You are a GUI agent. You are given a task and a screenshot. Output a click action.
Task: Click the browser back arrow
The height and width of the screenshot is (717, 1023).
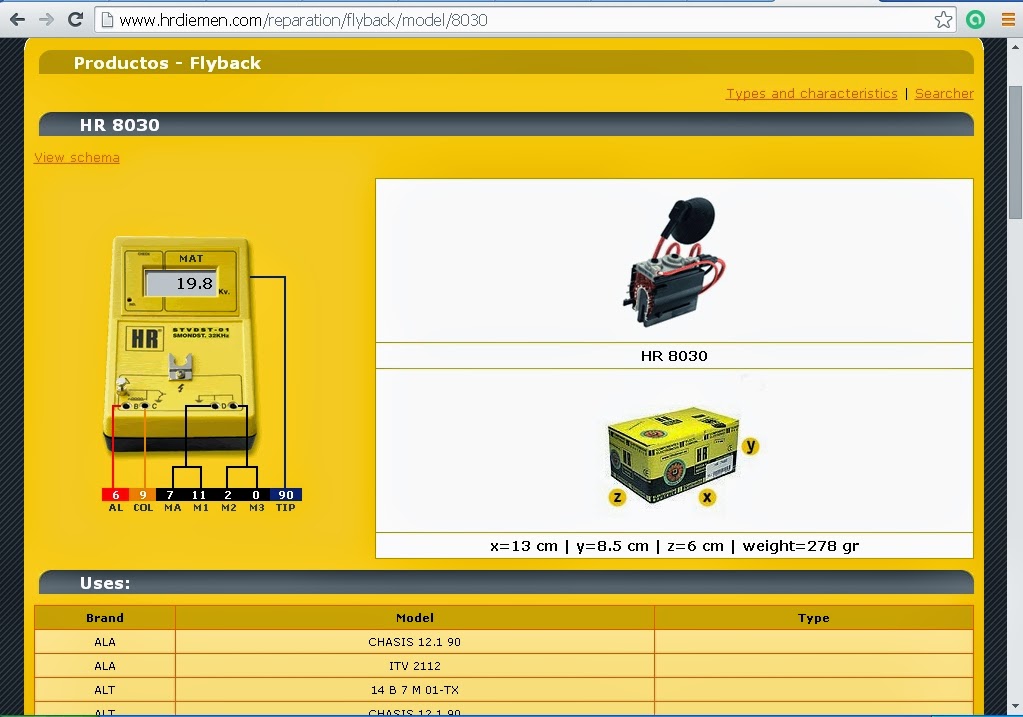pos(18,20)
